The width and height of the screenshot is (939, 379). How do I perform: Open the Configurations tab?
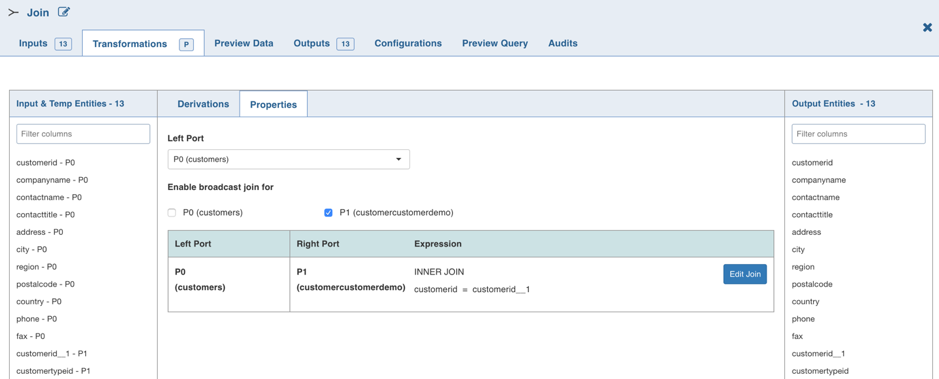click(408, 43)
